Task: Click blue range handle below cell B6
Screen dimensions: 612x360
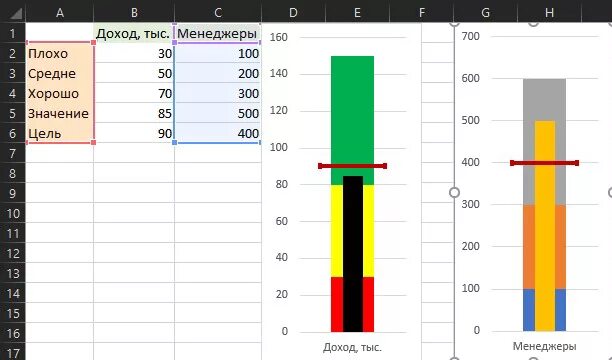Action: (174, 143)
